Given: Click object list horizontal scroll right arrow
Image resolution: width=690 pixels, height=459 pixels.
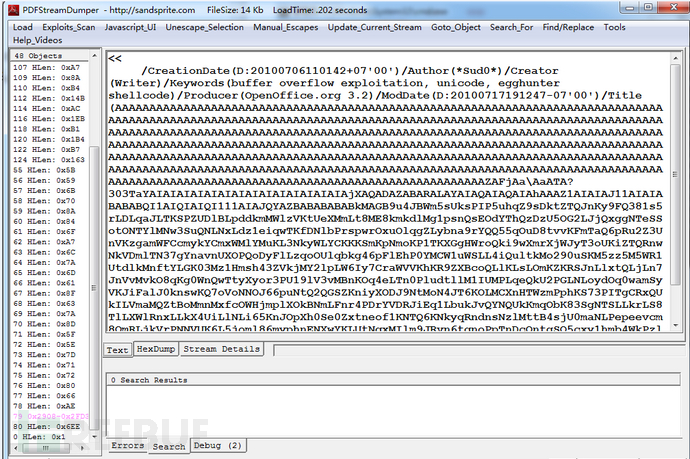Looking at the screenshot, I should pos(82,448).
